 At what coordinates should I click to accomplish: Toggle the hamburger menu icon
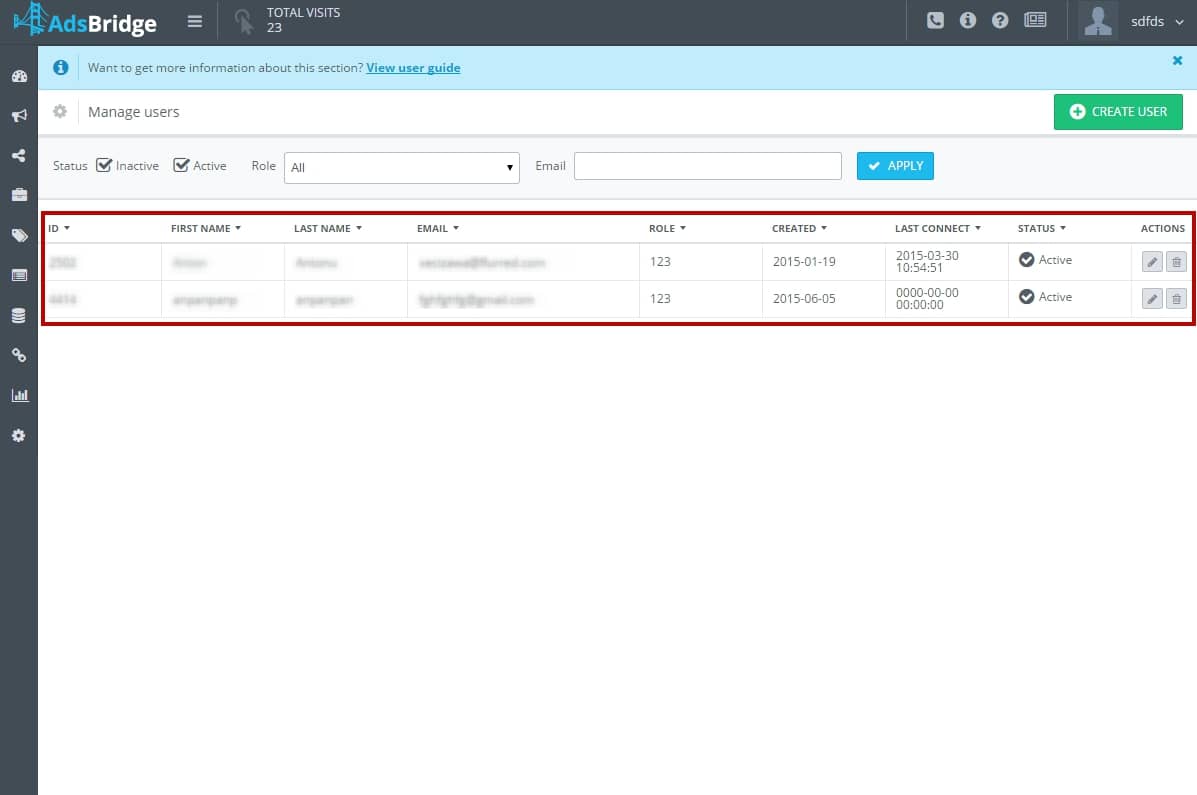click(x=195, y=21)
